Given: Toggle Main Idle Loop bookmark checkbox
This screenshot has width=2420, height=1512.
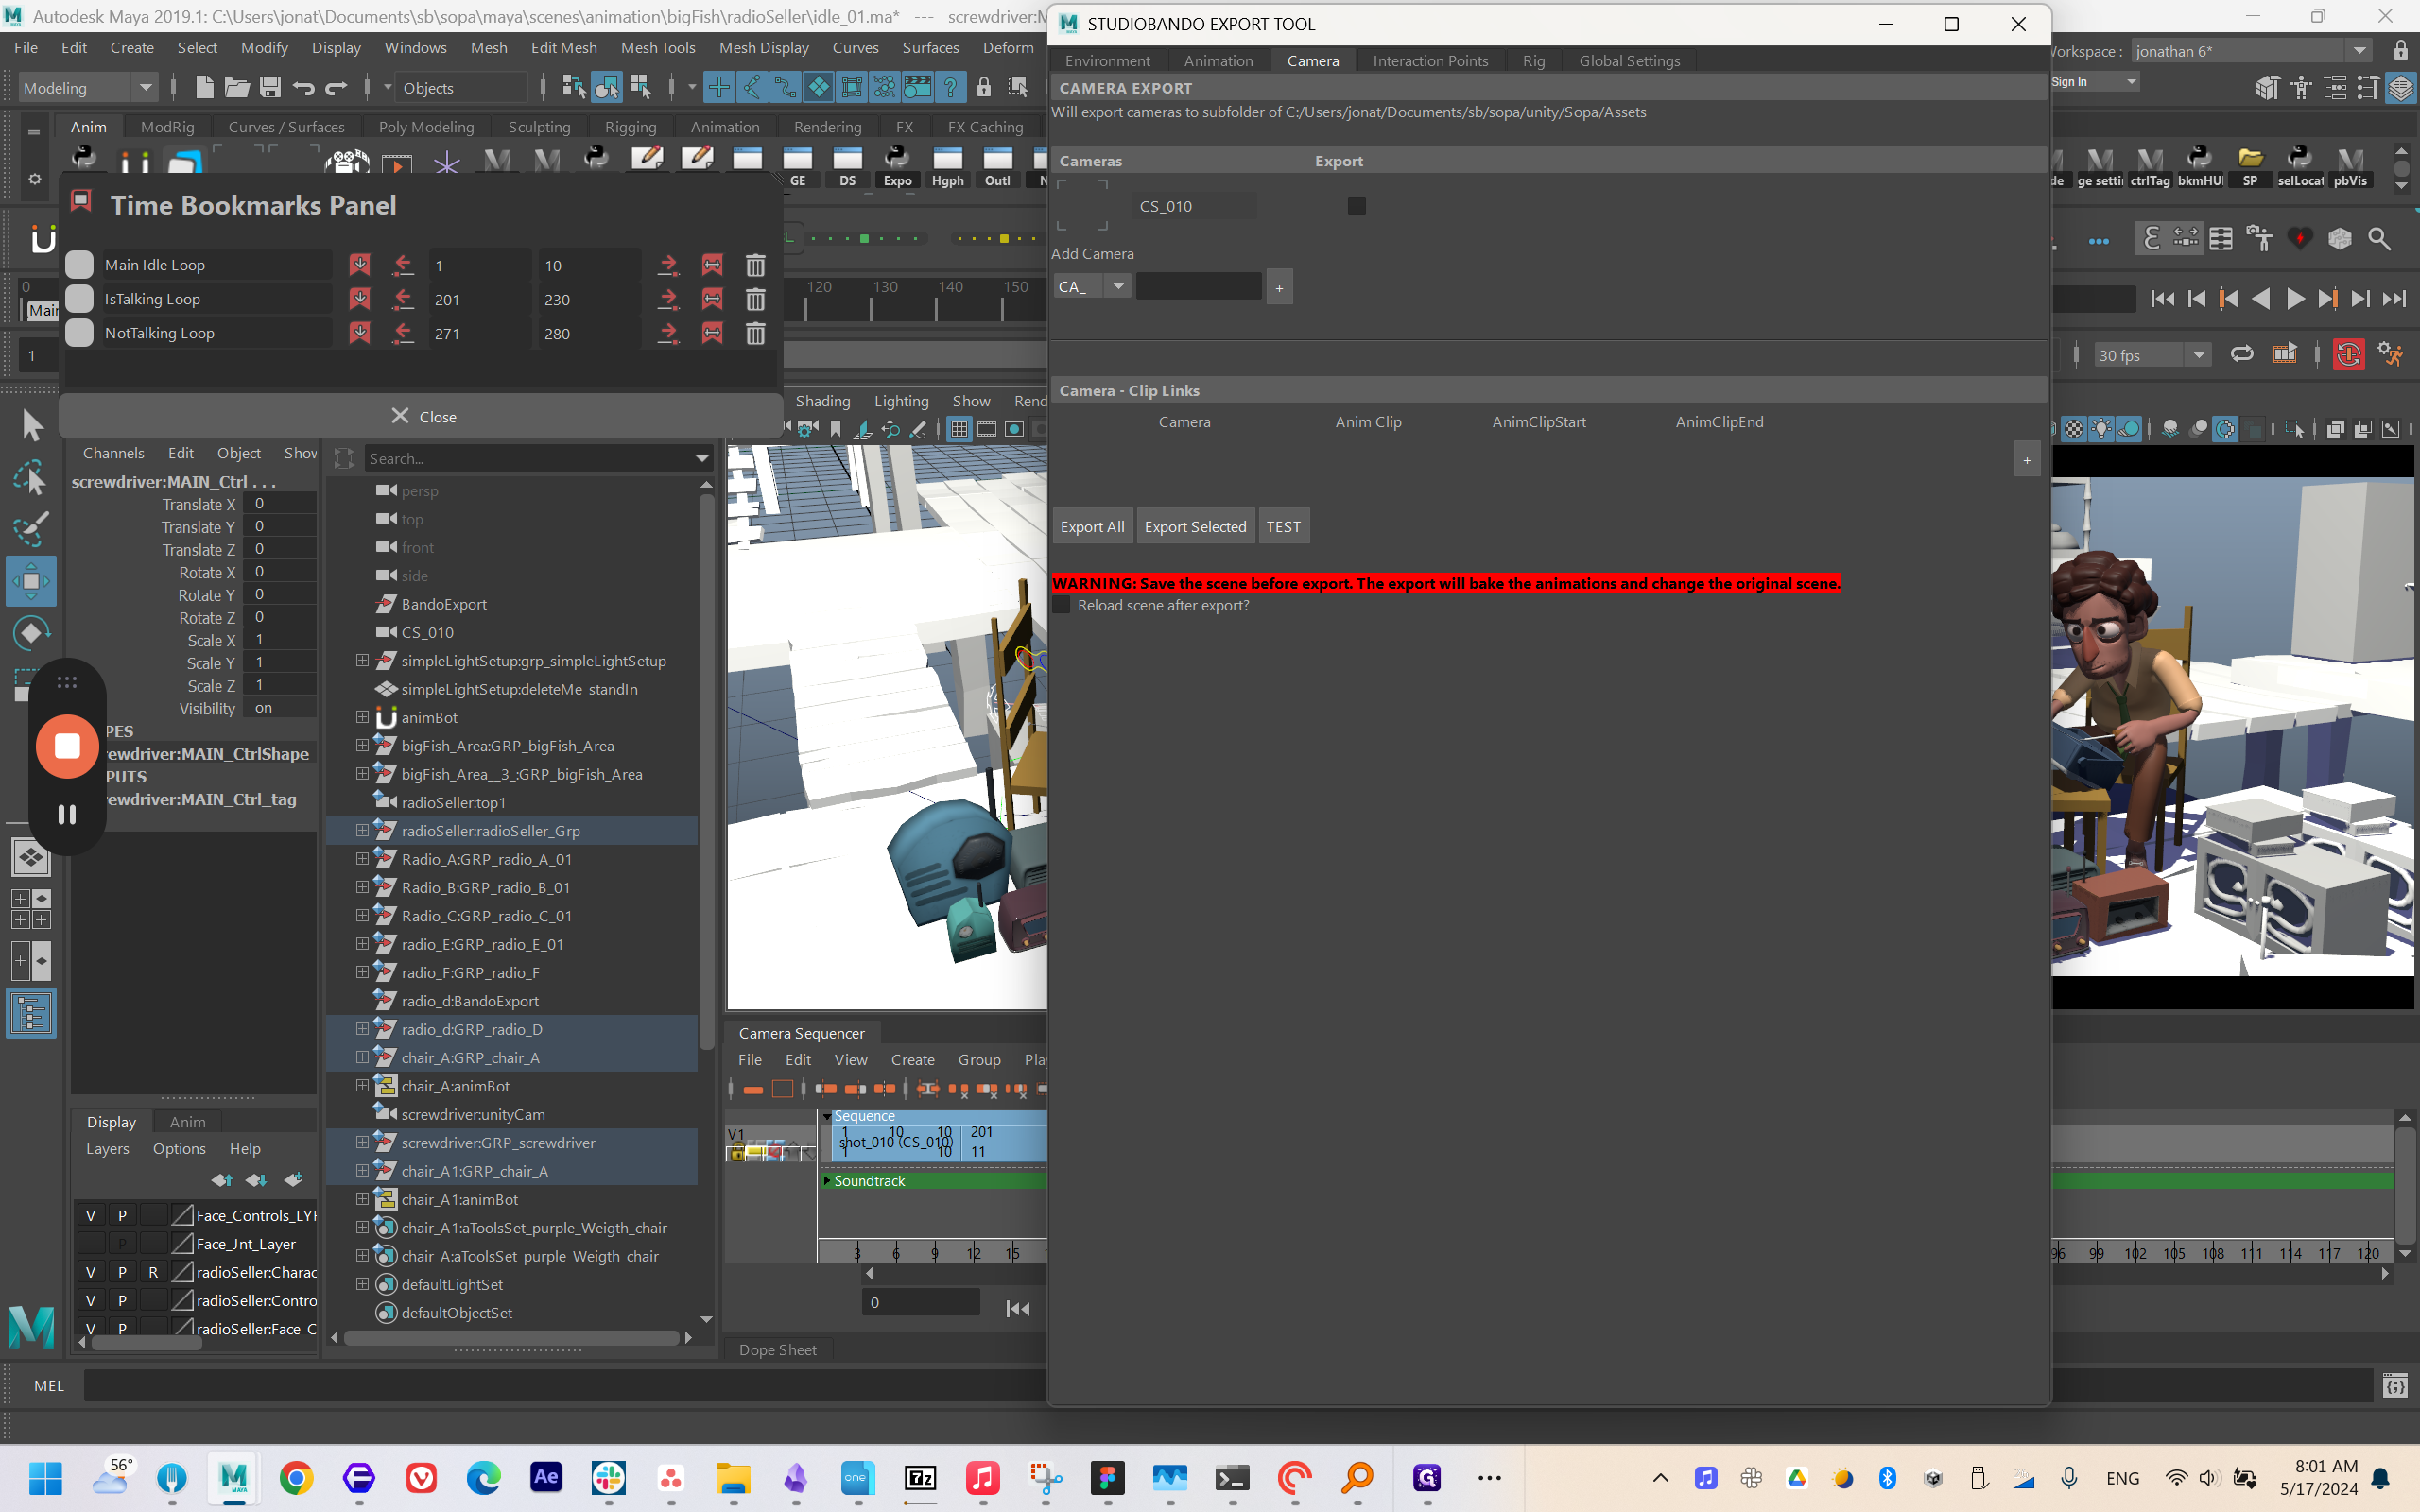Looking at the screenshot, I should tap(79, 264).
